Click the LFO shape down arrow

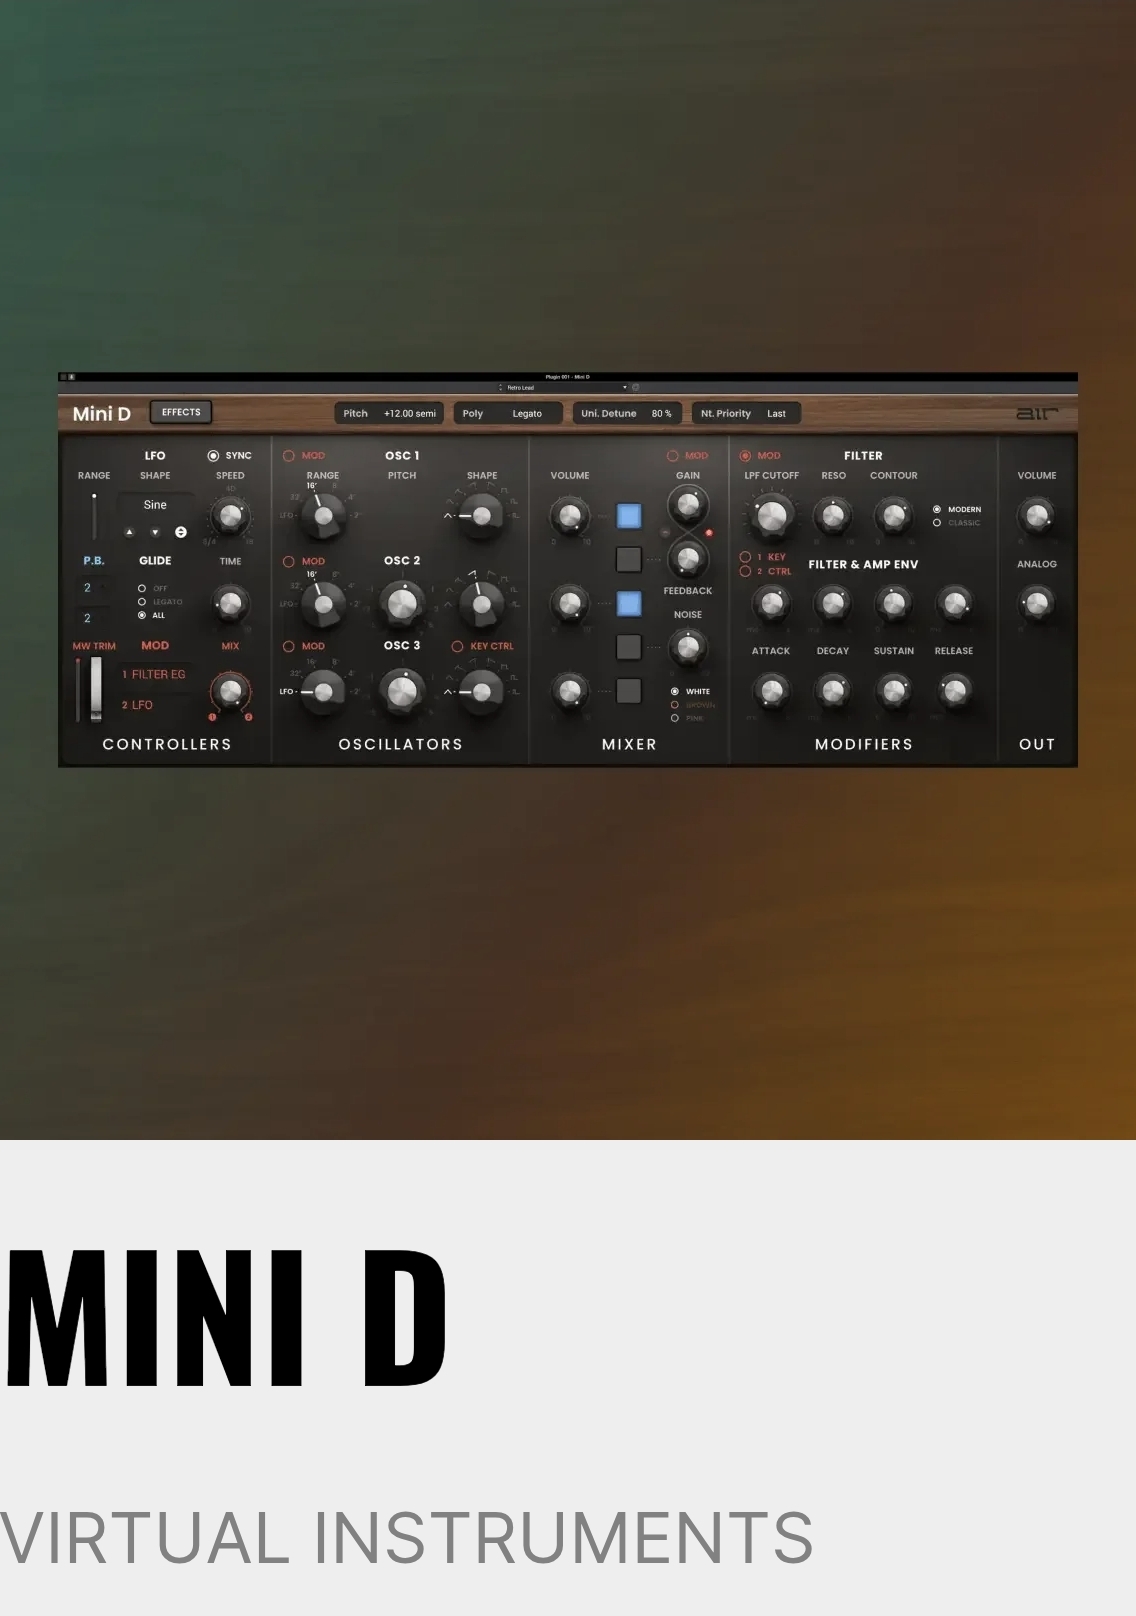(x=155, y=532)
